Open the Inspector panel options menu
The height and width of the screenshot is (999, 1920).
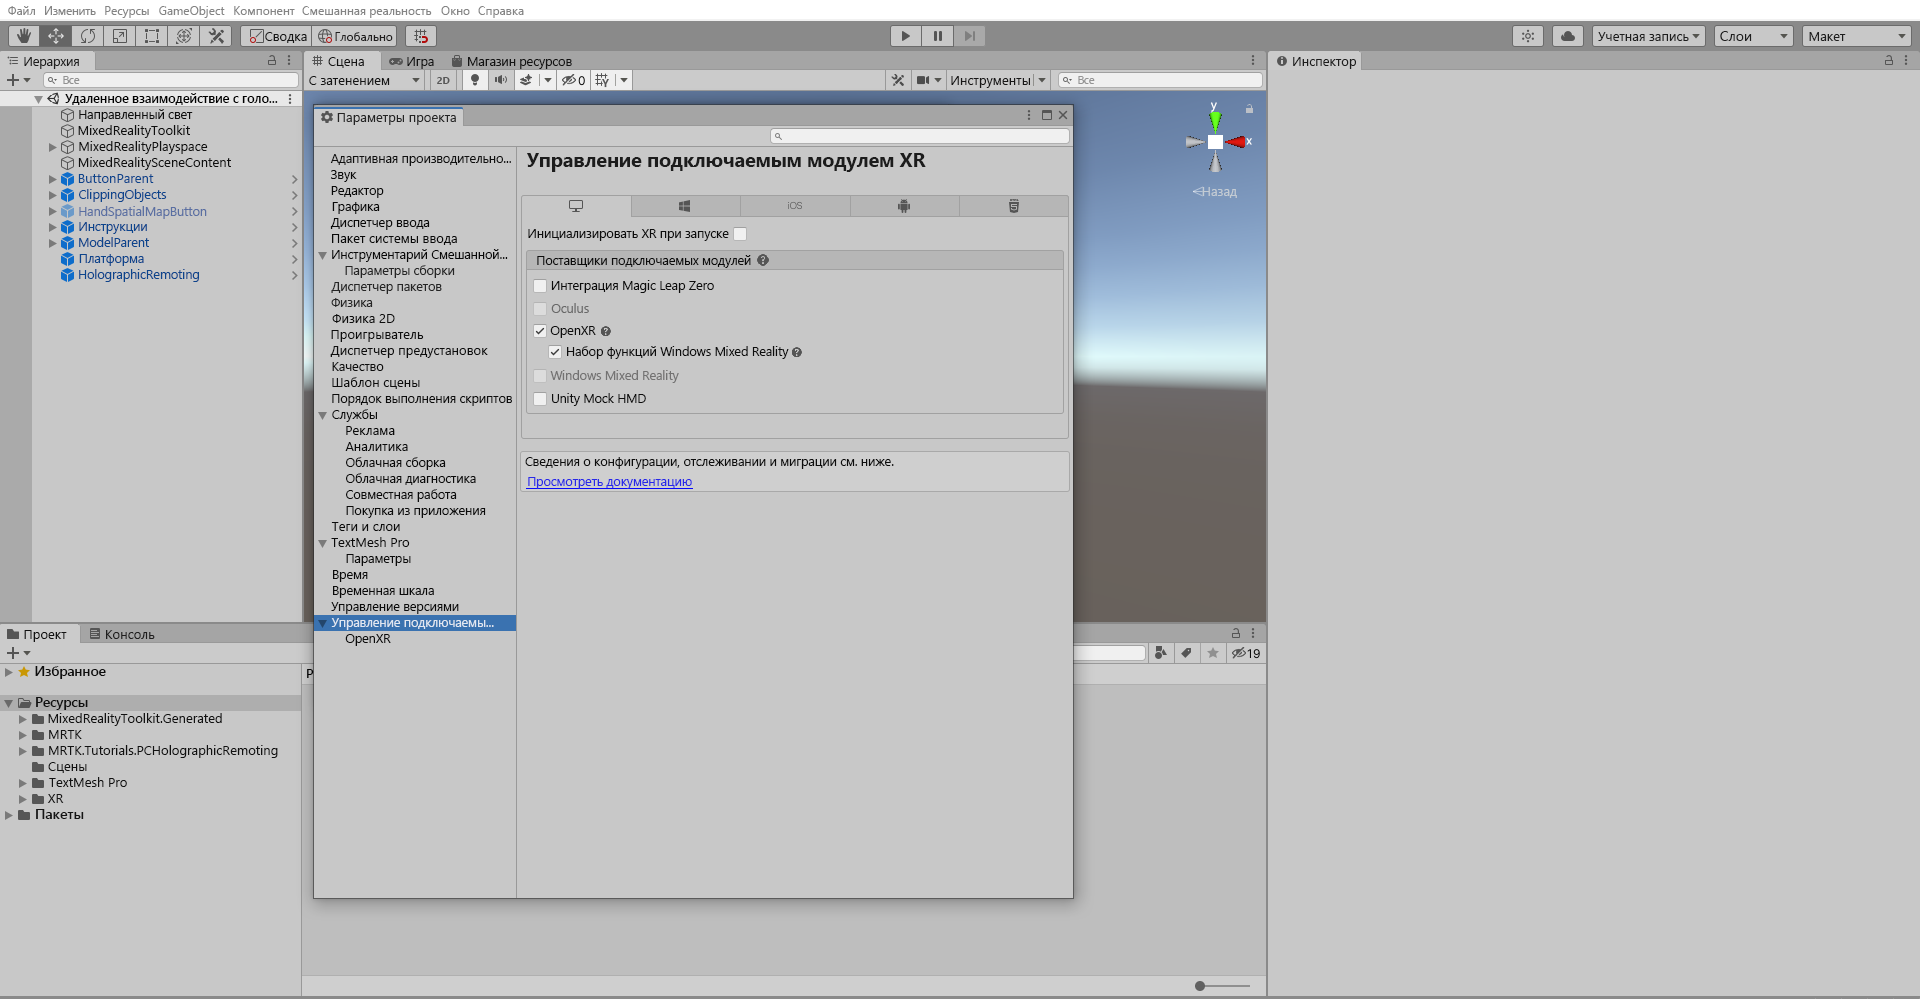[x=1906, y=60]
